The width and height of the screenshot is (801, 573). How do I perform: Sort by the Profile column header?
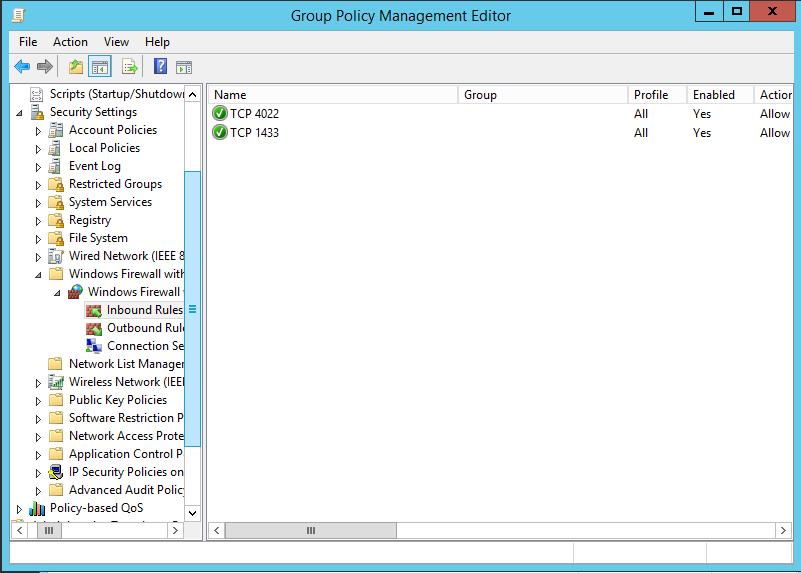point(657,95)
